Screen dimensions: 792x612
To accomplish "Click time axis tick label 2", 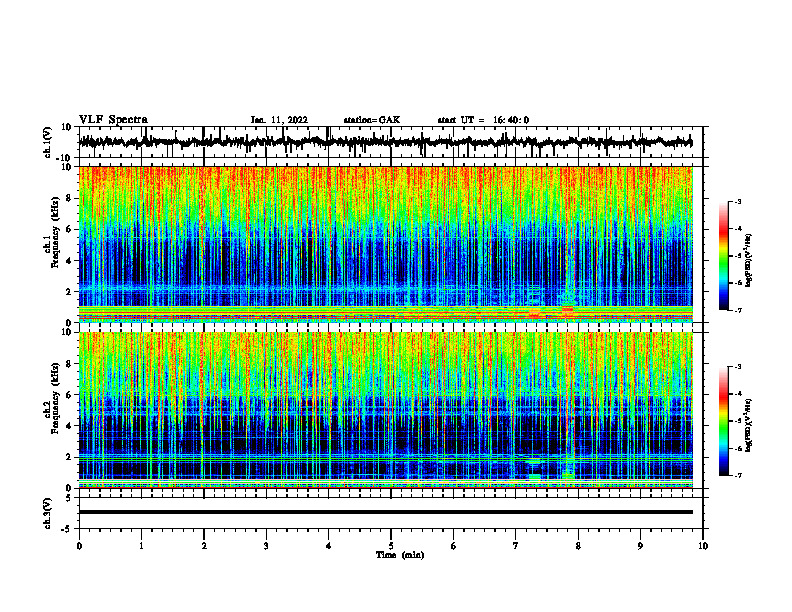I will pyautogui.click(x=204, y=546).
